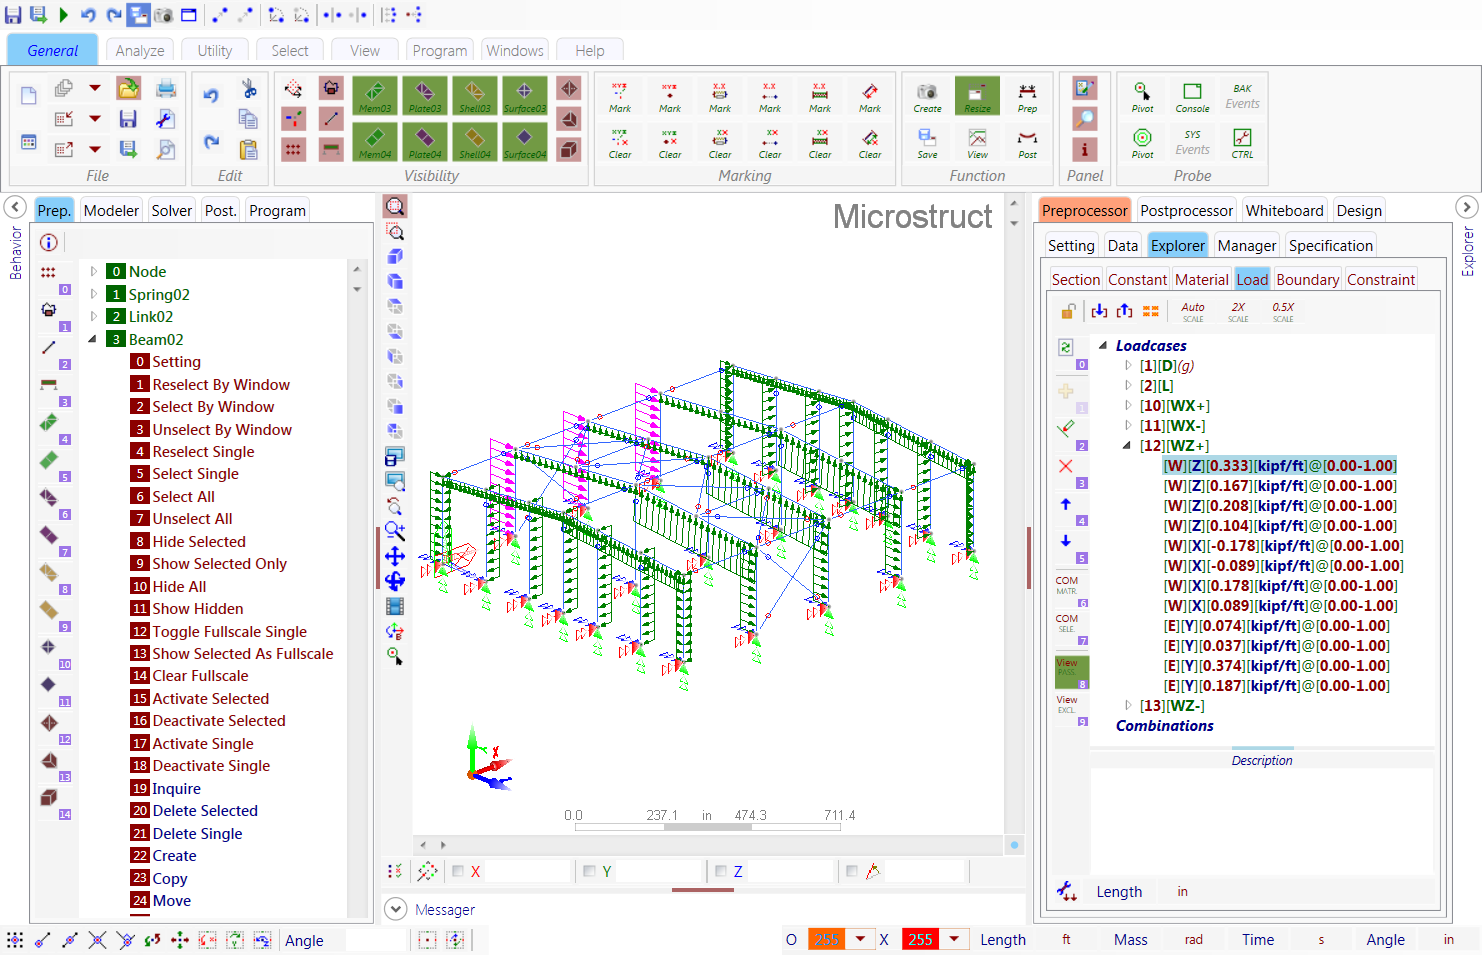Image resolution: width=1482 pixels, height=955 pixels.
Task: Toggle Mem04 visibility
Action: tap(375, 142)
